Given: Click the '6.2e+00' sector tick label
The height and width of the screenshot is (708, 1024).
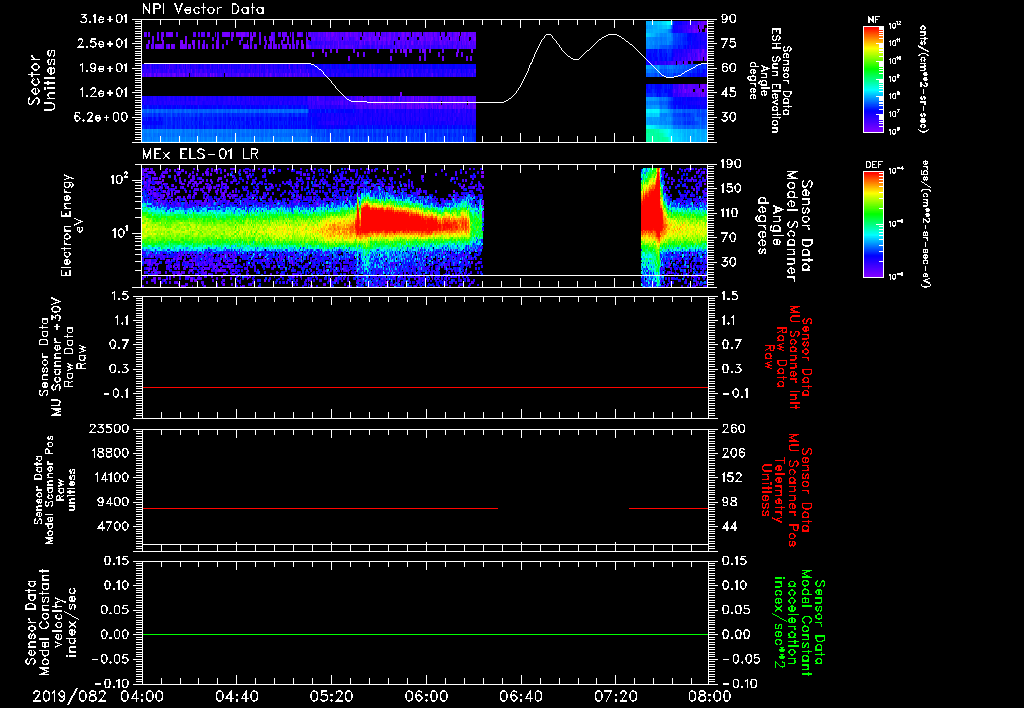Looking at the screenshot, I should point(103,117).
